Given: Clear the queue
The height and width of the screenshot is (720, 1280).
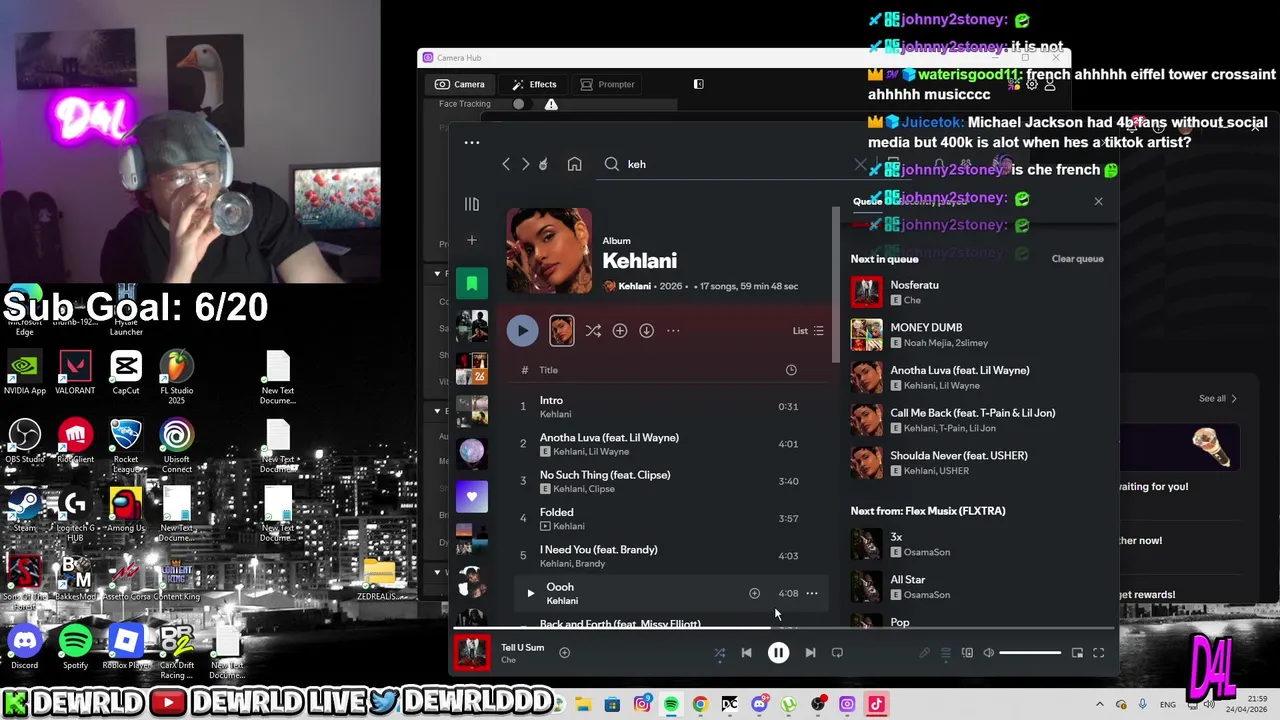Looking at the screenshot, I should [1077, 259].
